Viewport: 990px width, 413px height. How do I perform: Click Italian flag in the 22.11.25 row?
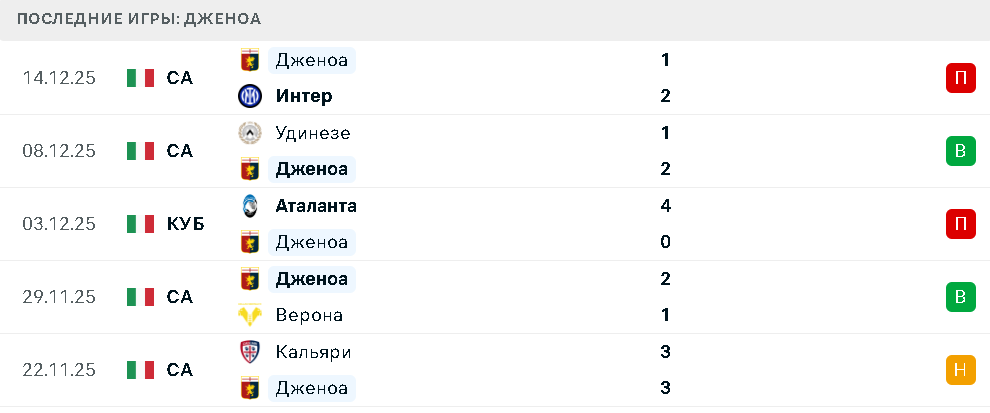tap(140, 370)
